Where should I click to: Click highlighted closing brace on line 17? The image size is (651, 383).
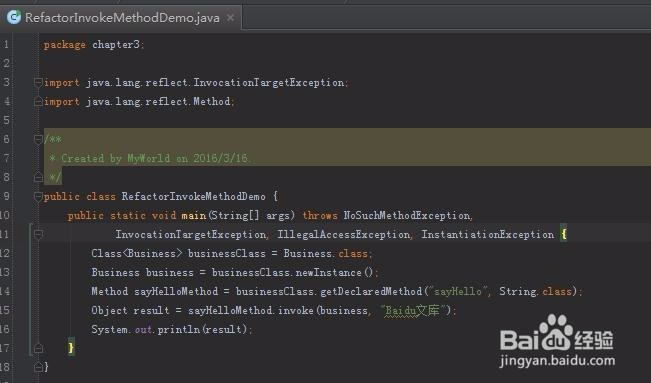pos(71,347)
